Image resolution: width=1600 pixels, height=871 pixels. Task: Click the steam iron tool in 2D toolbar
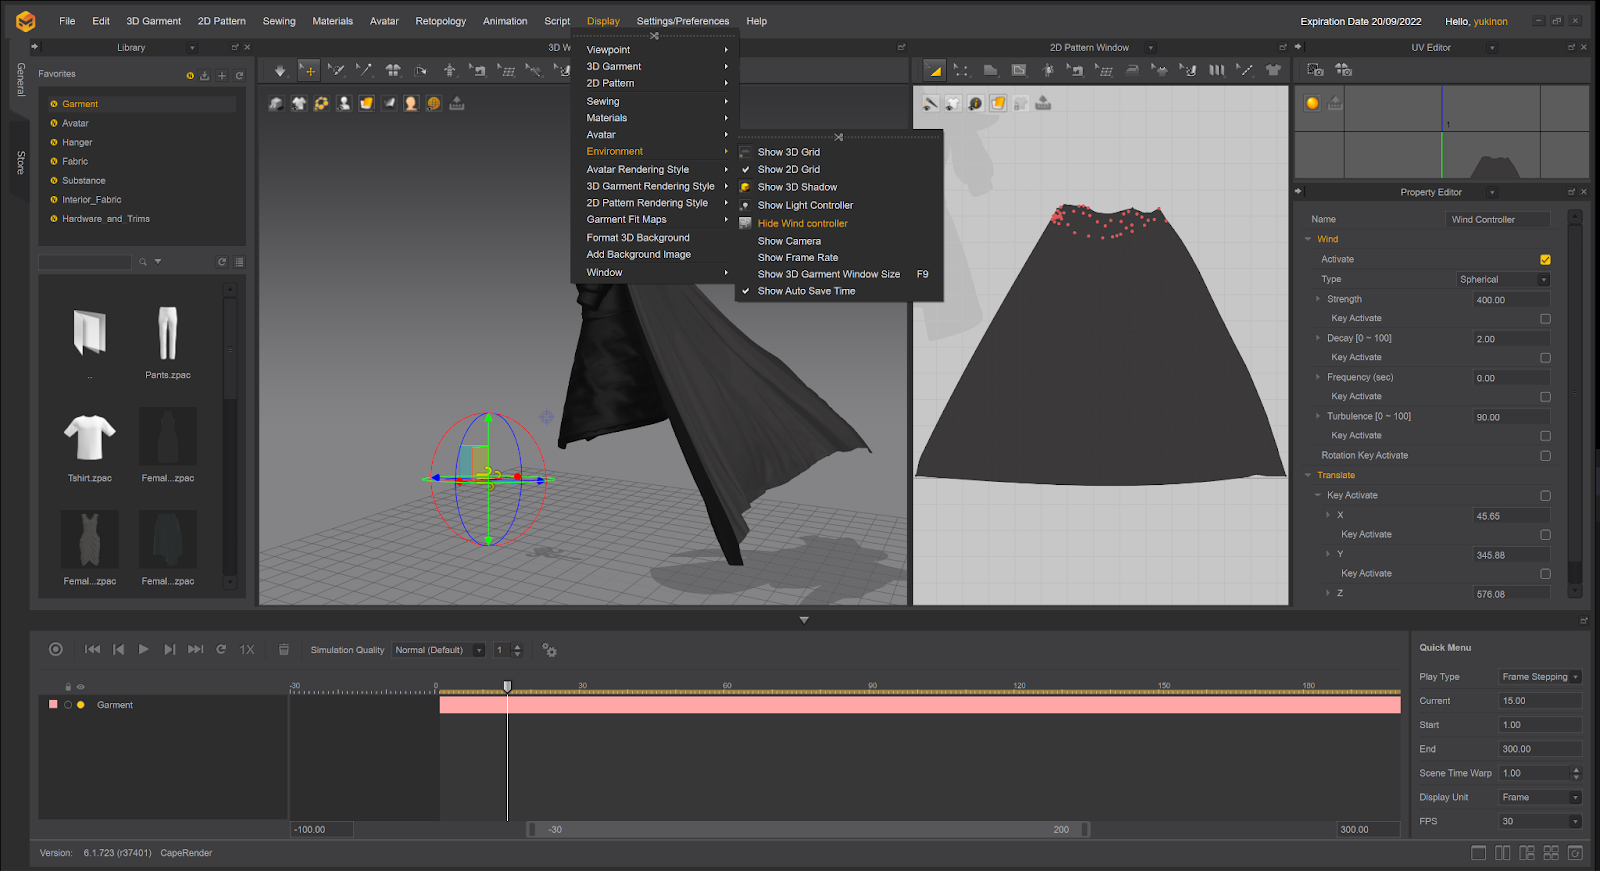[x=1132, y=70]
